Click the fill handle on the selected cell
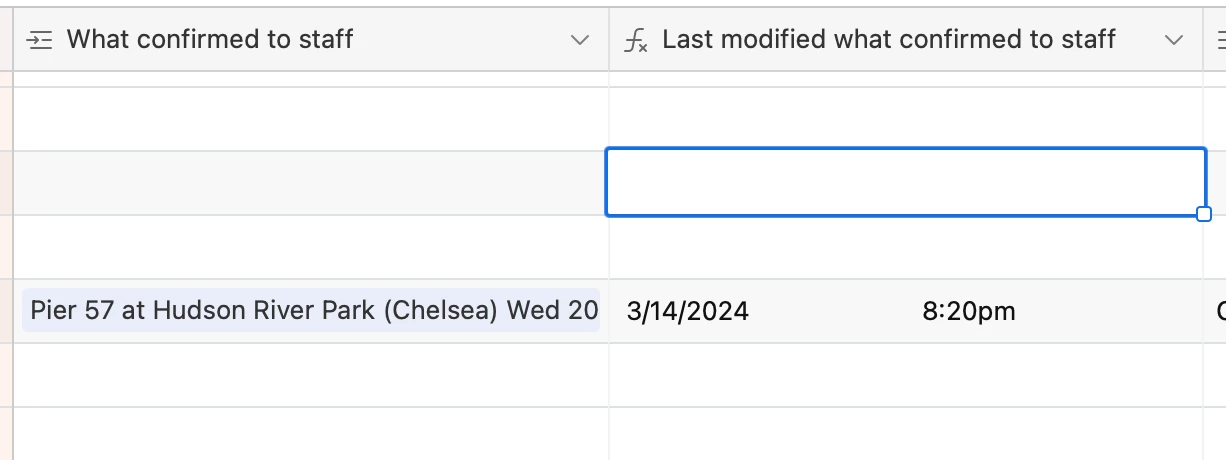This screenshot has height=460, width=1226. (x=1204, y=214)
